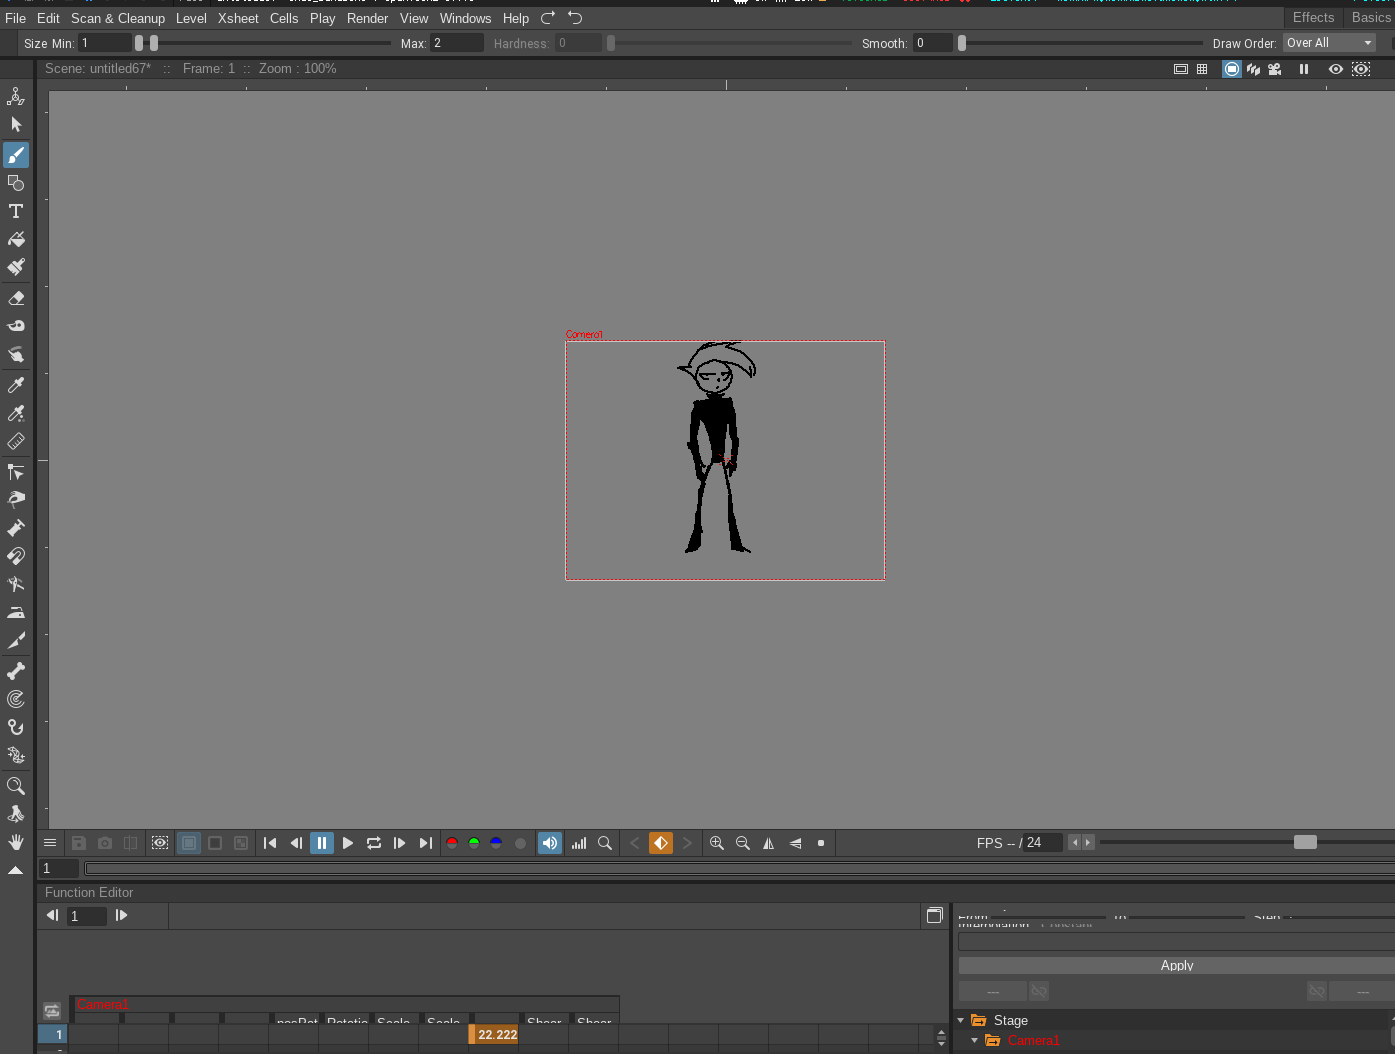Open the Draw Order dropdown
Screen dimensions: 1395x1054
1329,42
